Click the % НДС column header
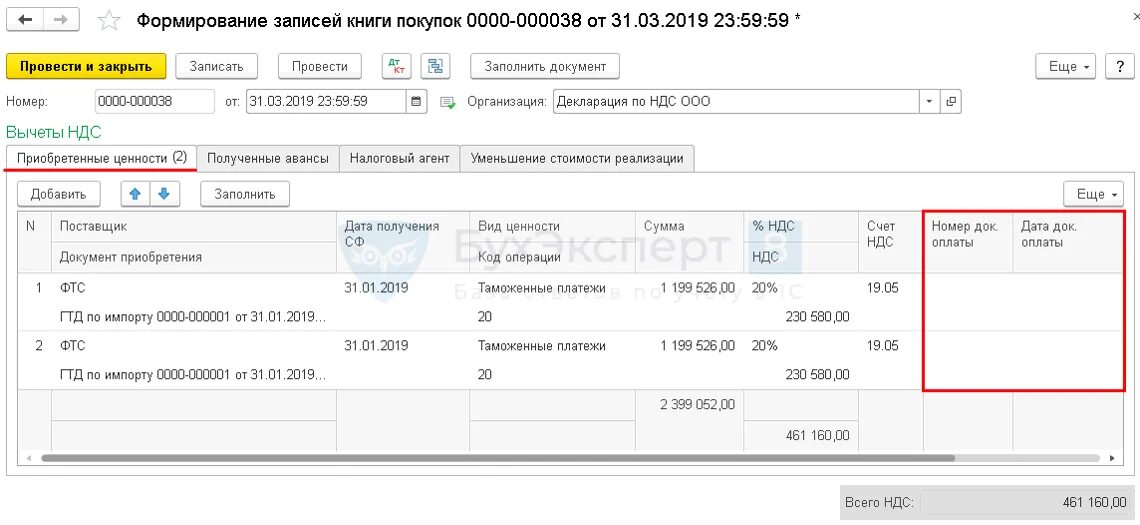 coord(801,226)
